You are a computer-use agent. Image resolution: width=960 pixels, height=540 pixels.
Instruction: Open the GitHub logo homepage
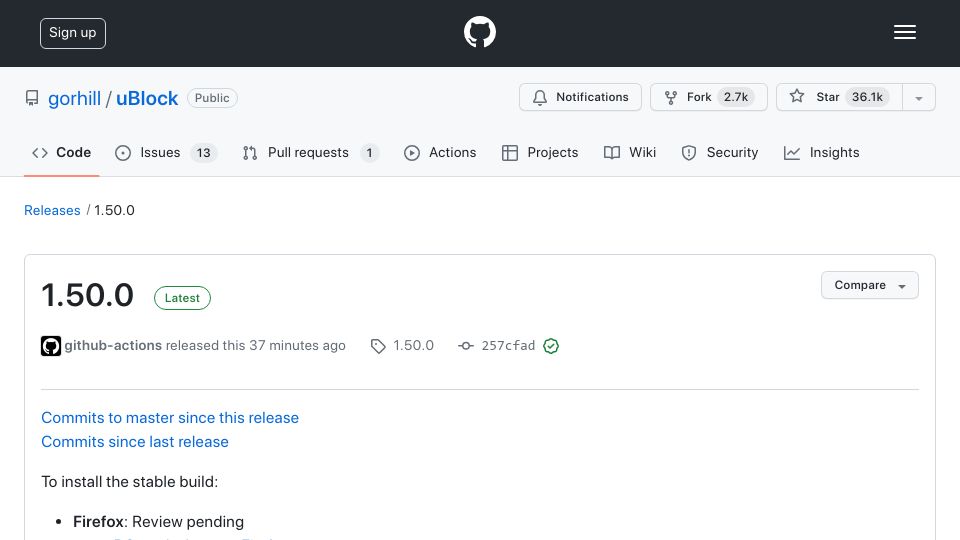click(479, 32)
